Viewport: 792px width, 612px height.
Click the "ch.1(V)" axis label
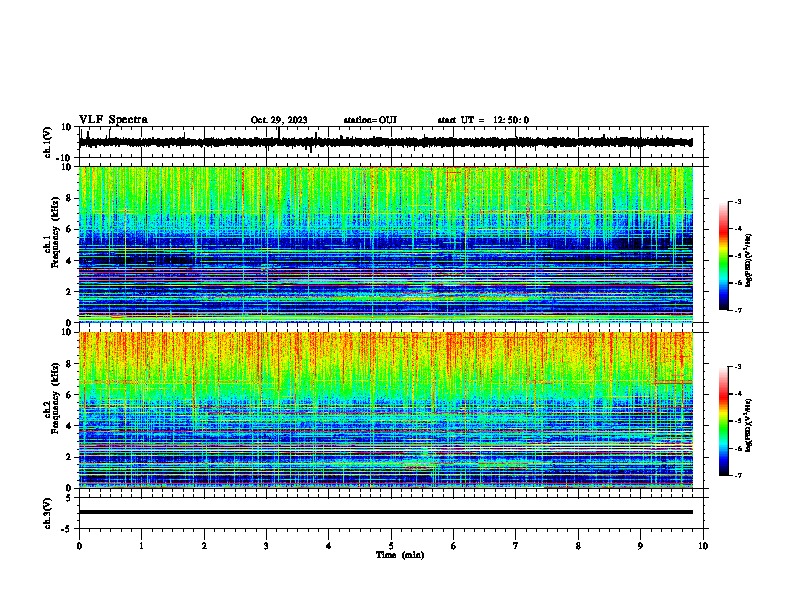click(x=48, y=142)
